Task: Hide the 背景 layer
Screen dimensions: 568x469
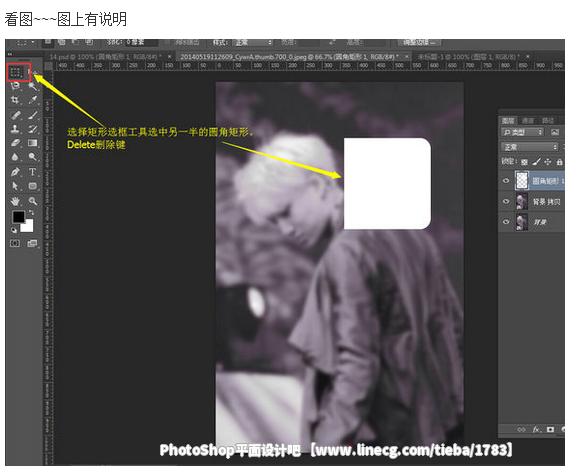Action: click(506, 222)
